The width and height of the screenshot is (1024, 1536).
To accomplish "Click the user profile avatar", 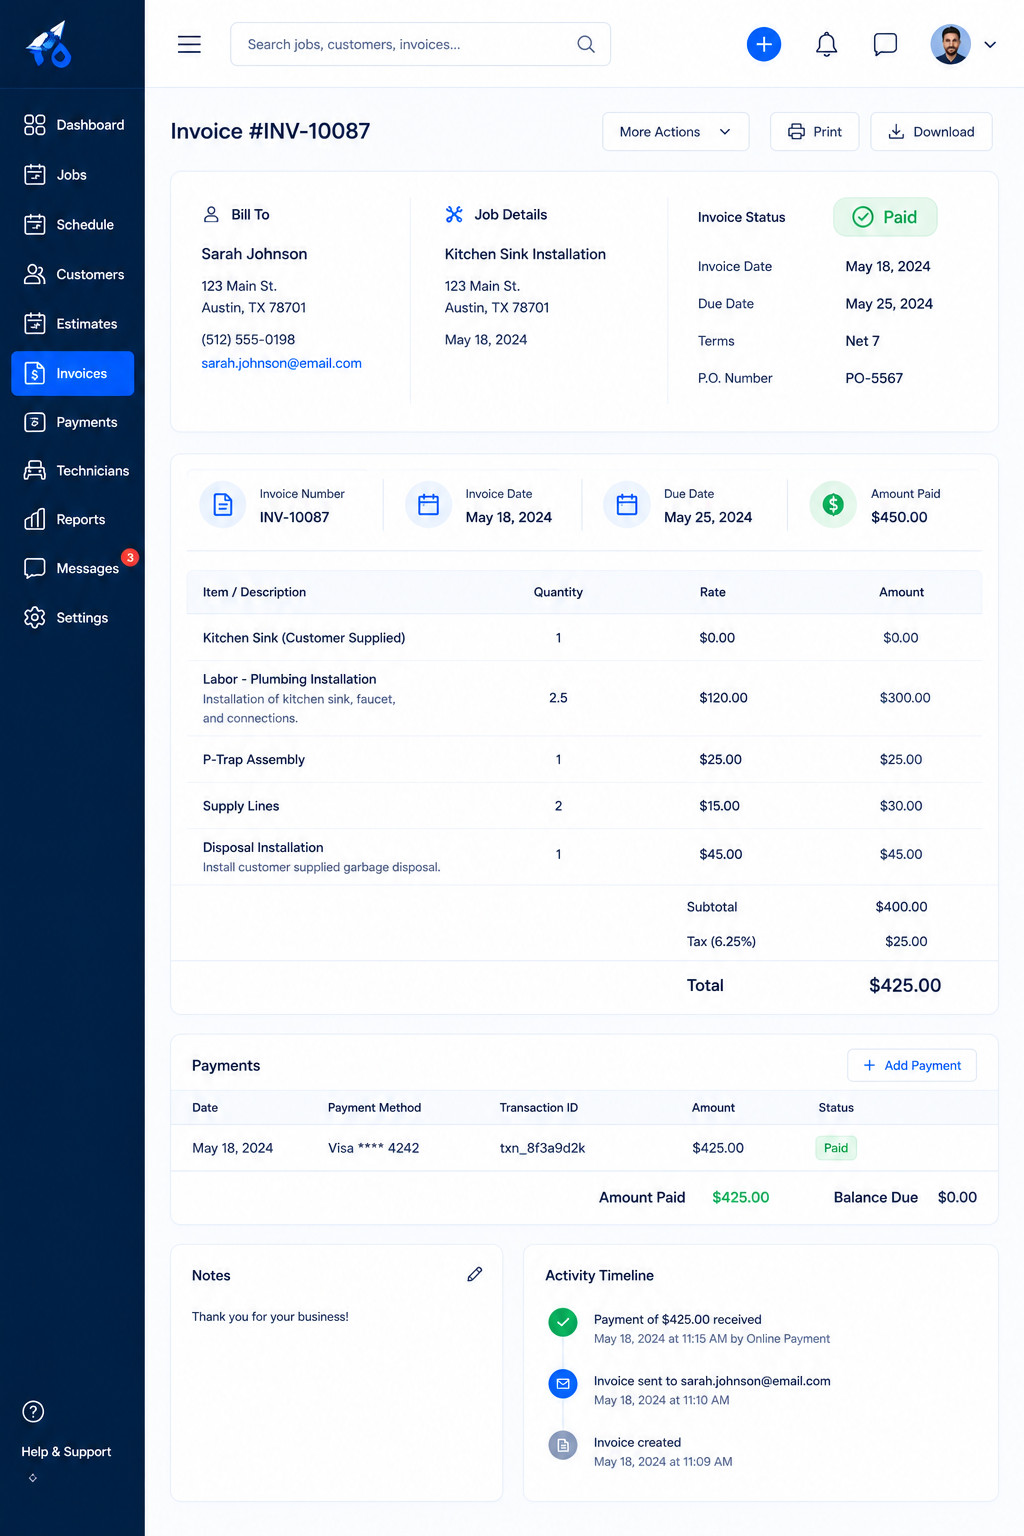I will (950, 44).
